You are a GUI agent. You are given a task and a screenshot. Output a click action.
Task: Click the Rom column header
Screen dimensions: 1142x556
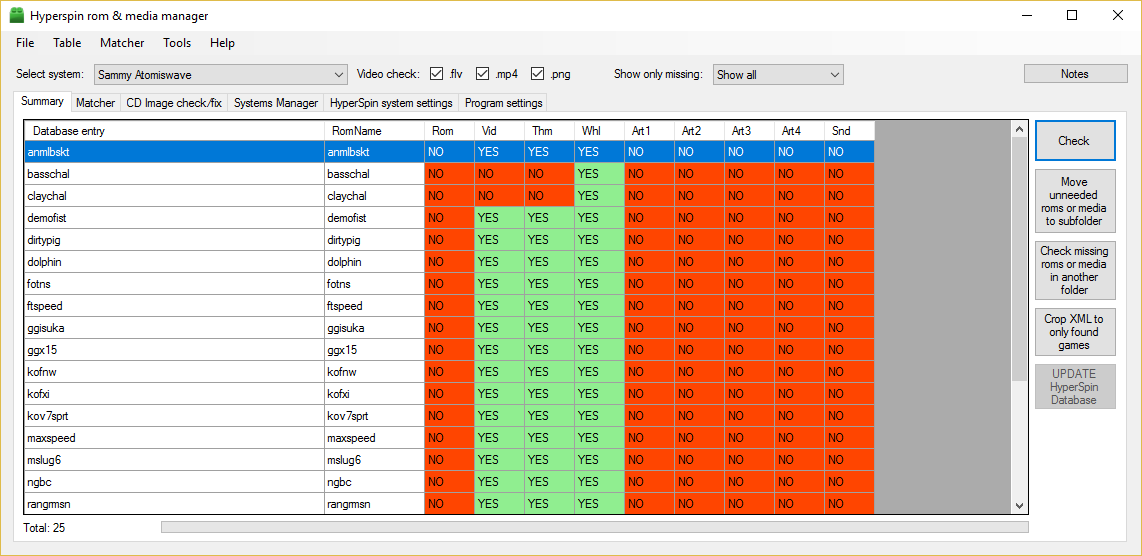point(449,130)
